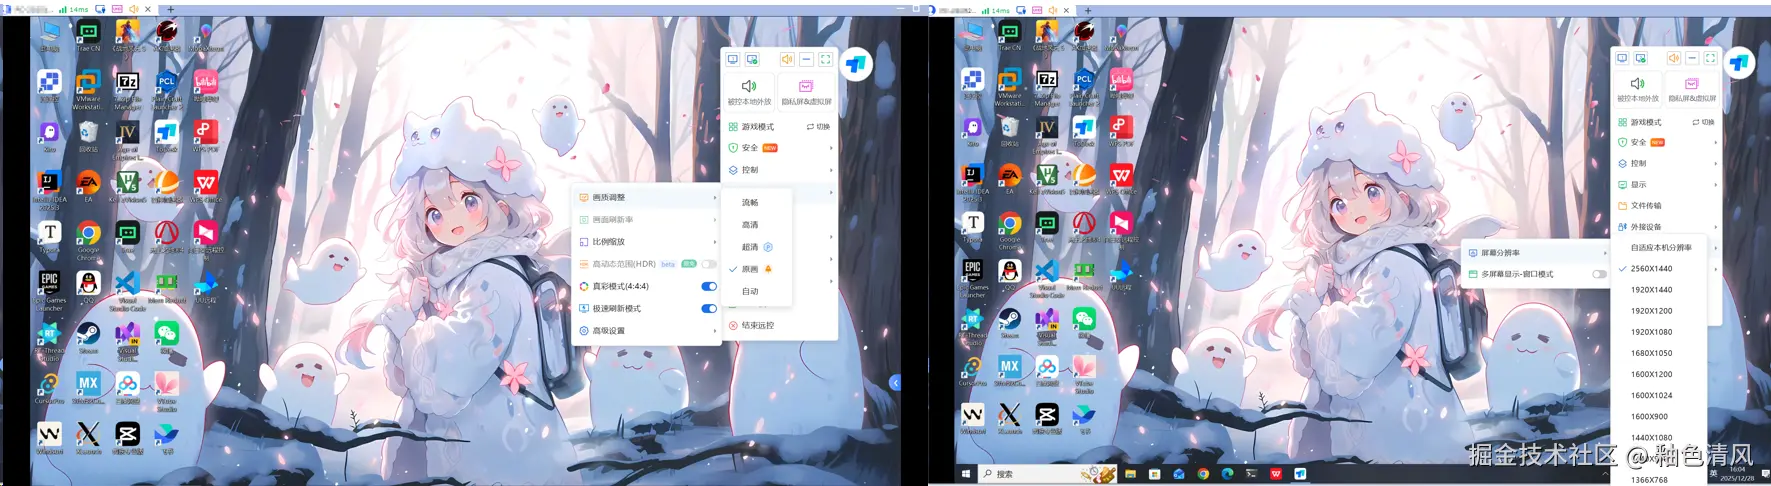Click orange speaker icon in right panel toolbar

(1673, 58)
